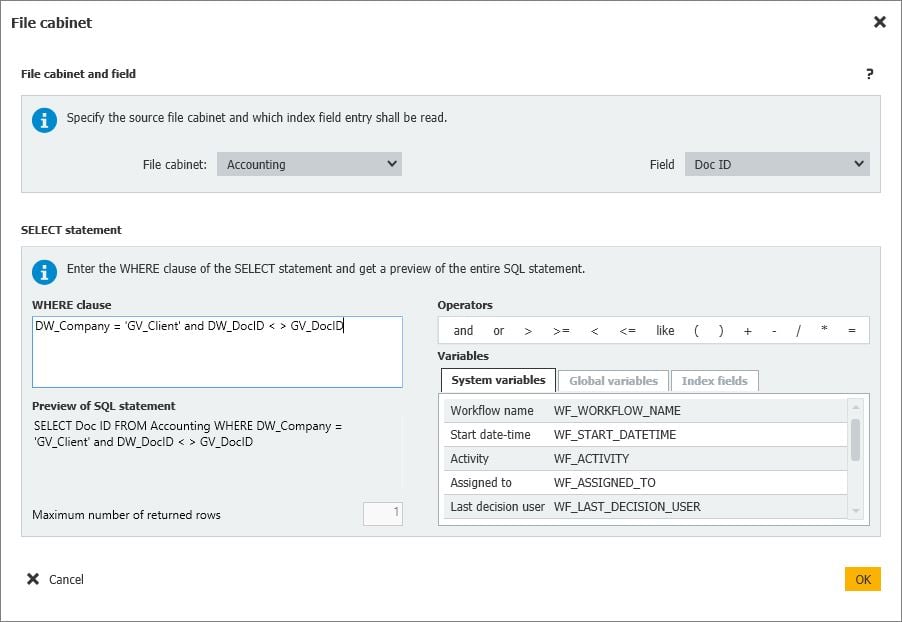The image size is (902, 622).
Task: Insert the 'like' operator
Action: (665, 331)
